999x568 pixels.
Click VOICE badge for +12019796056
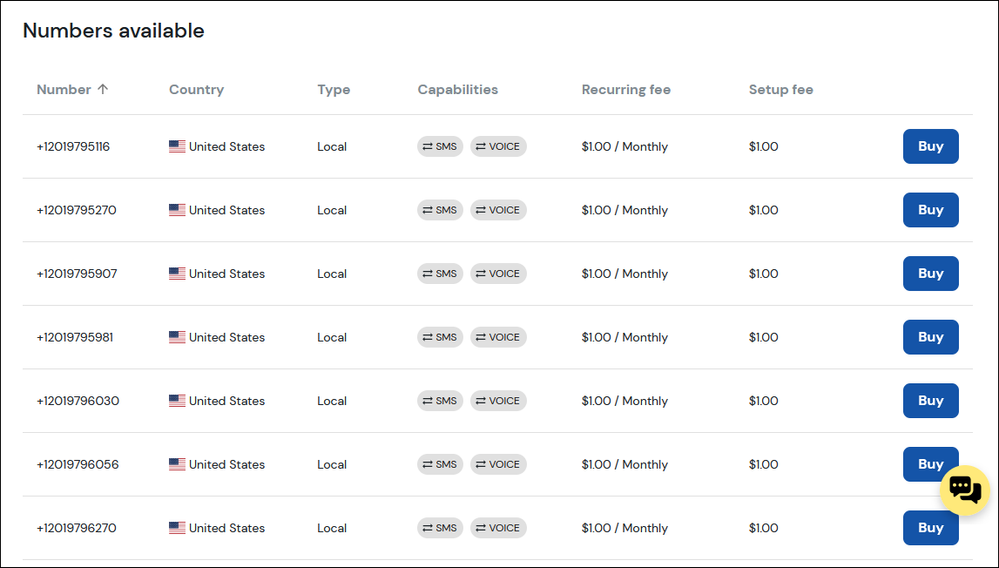pyautogui.click(x=498, y=465)
